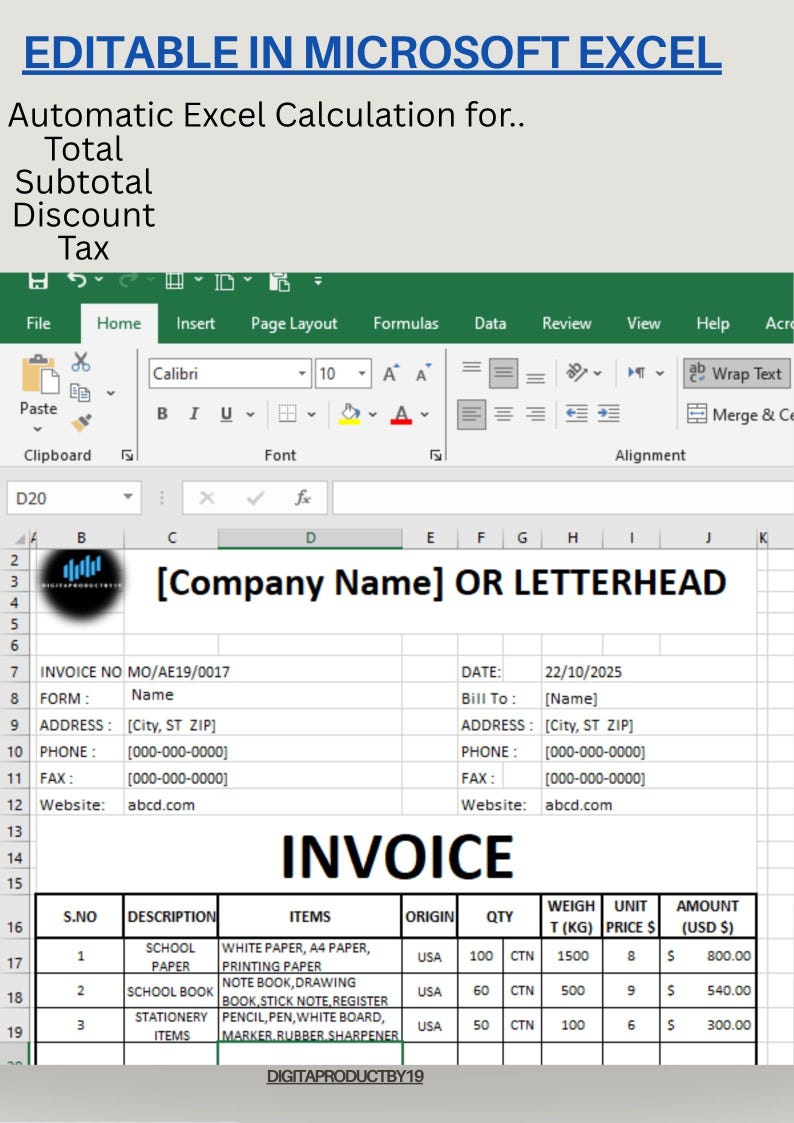This screenshot has width=794, height=1123.
Task: Click the Cut scissors icon
Action: (x=81, y=362)
